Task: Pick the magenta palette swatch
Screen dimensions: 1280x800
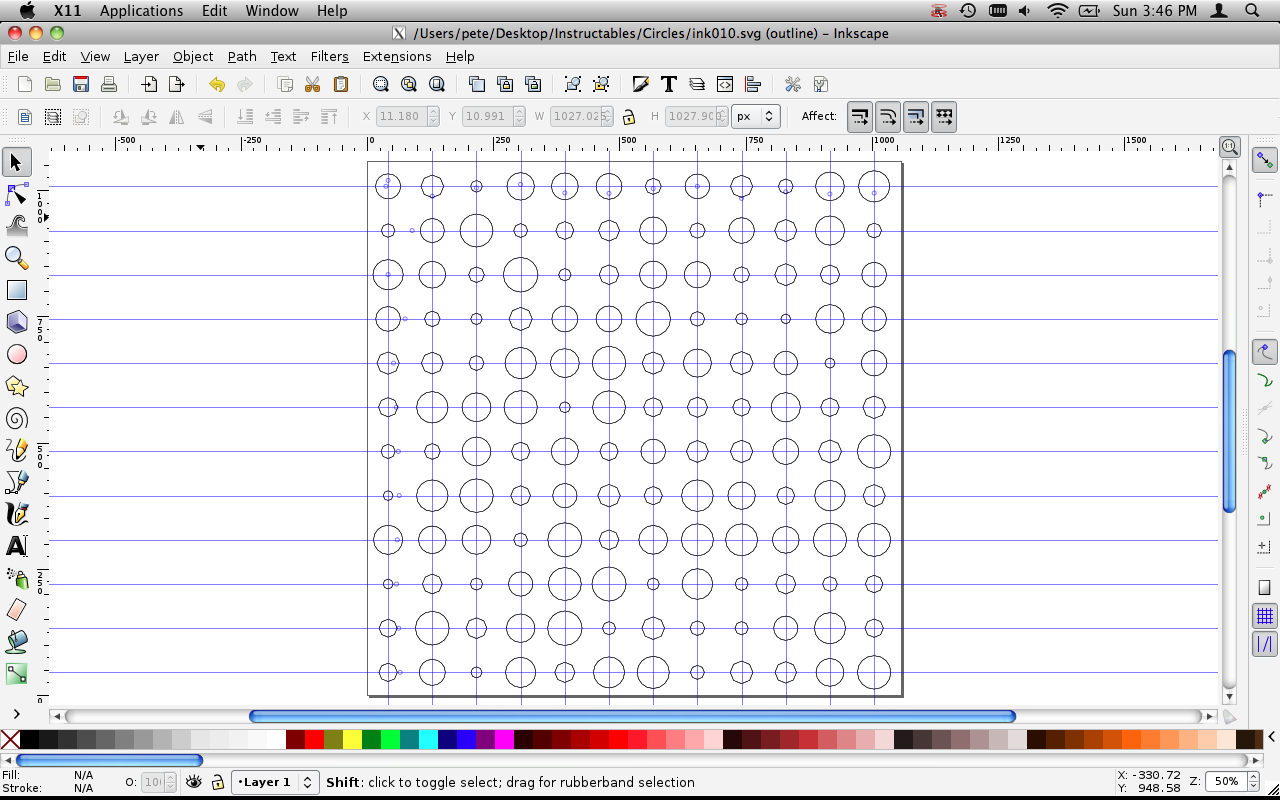Action: pos(504,740)
